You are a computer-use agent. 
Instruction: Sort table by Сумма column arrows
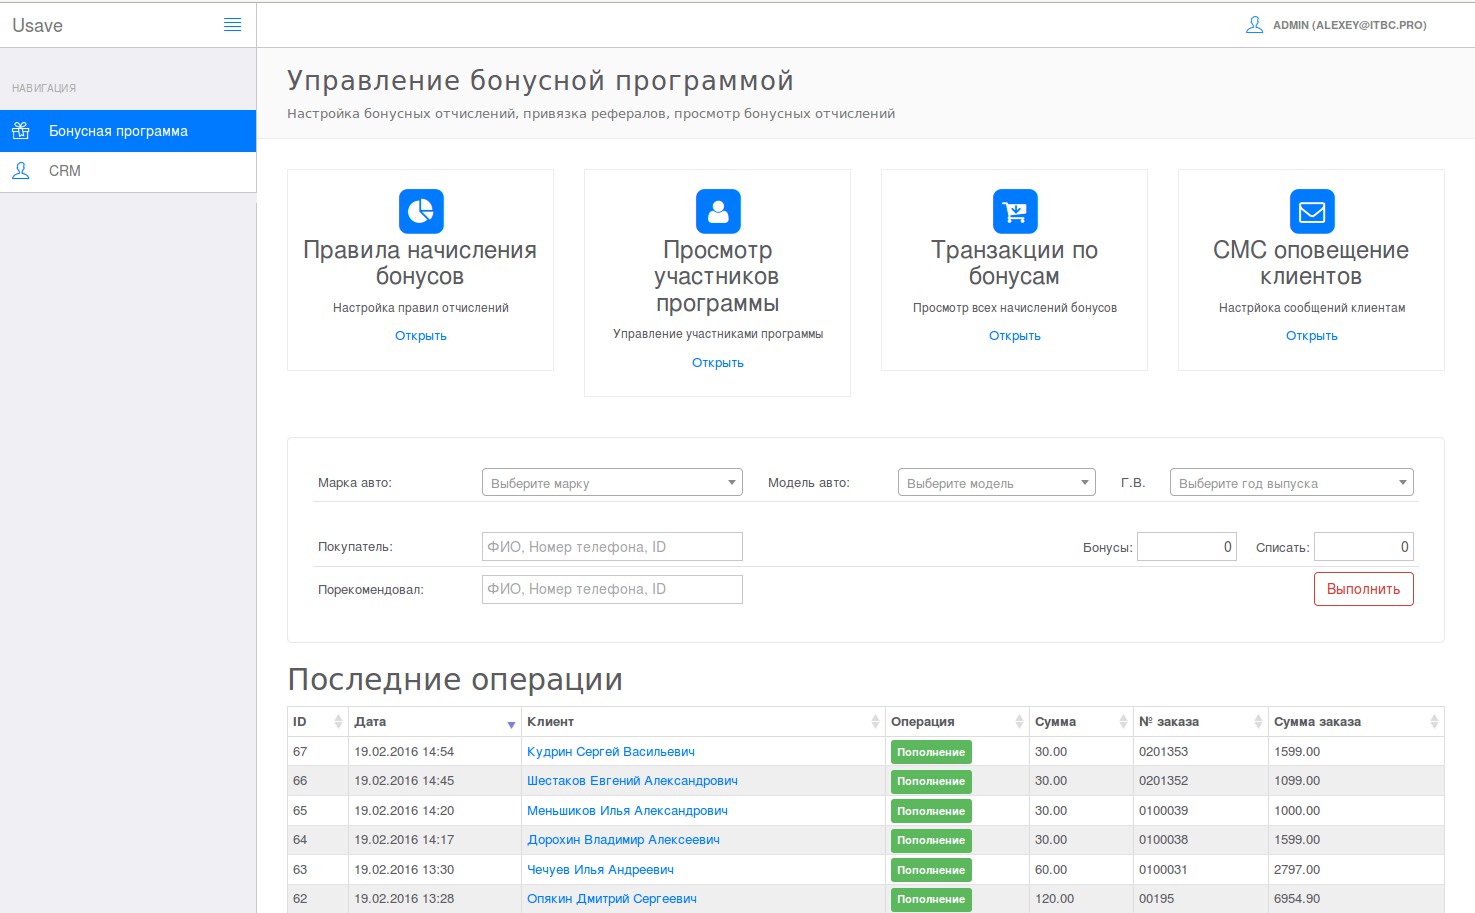click(1123, 722)
